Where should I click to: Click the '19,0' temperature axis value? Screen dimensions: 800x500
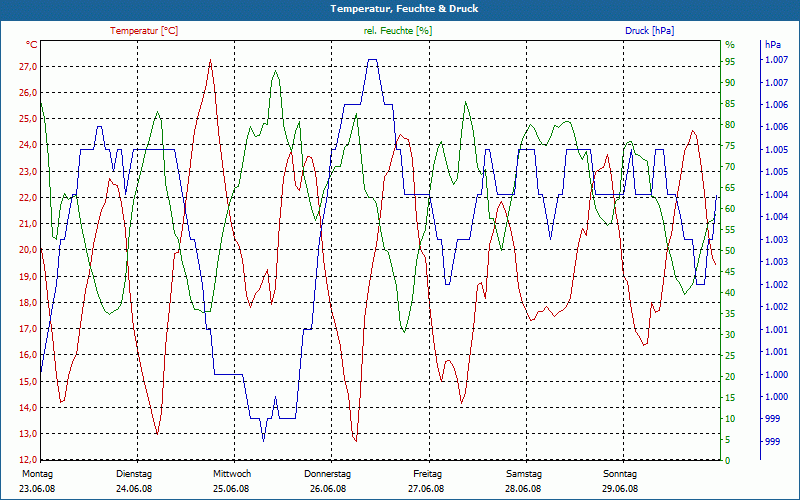pos(28,276)
